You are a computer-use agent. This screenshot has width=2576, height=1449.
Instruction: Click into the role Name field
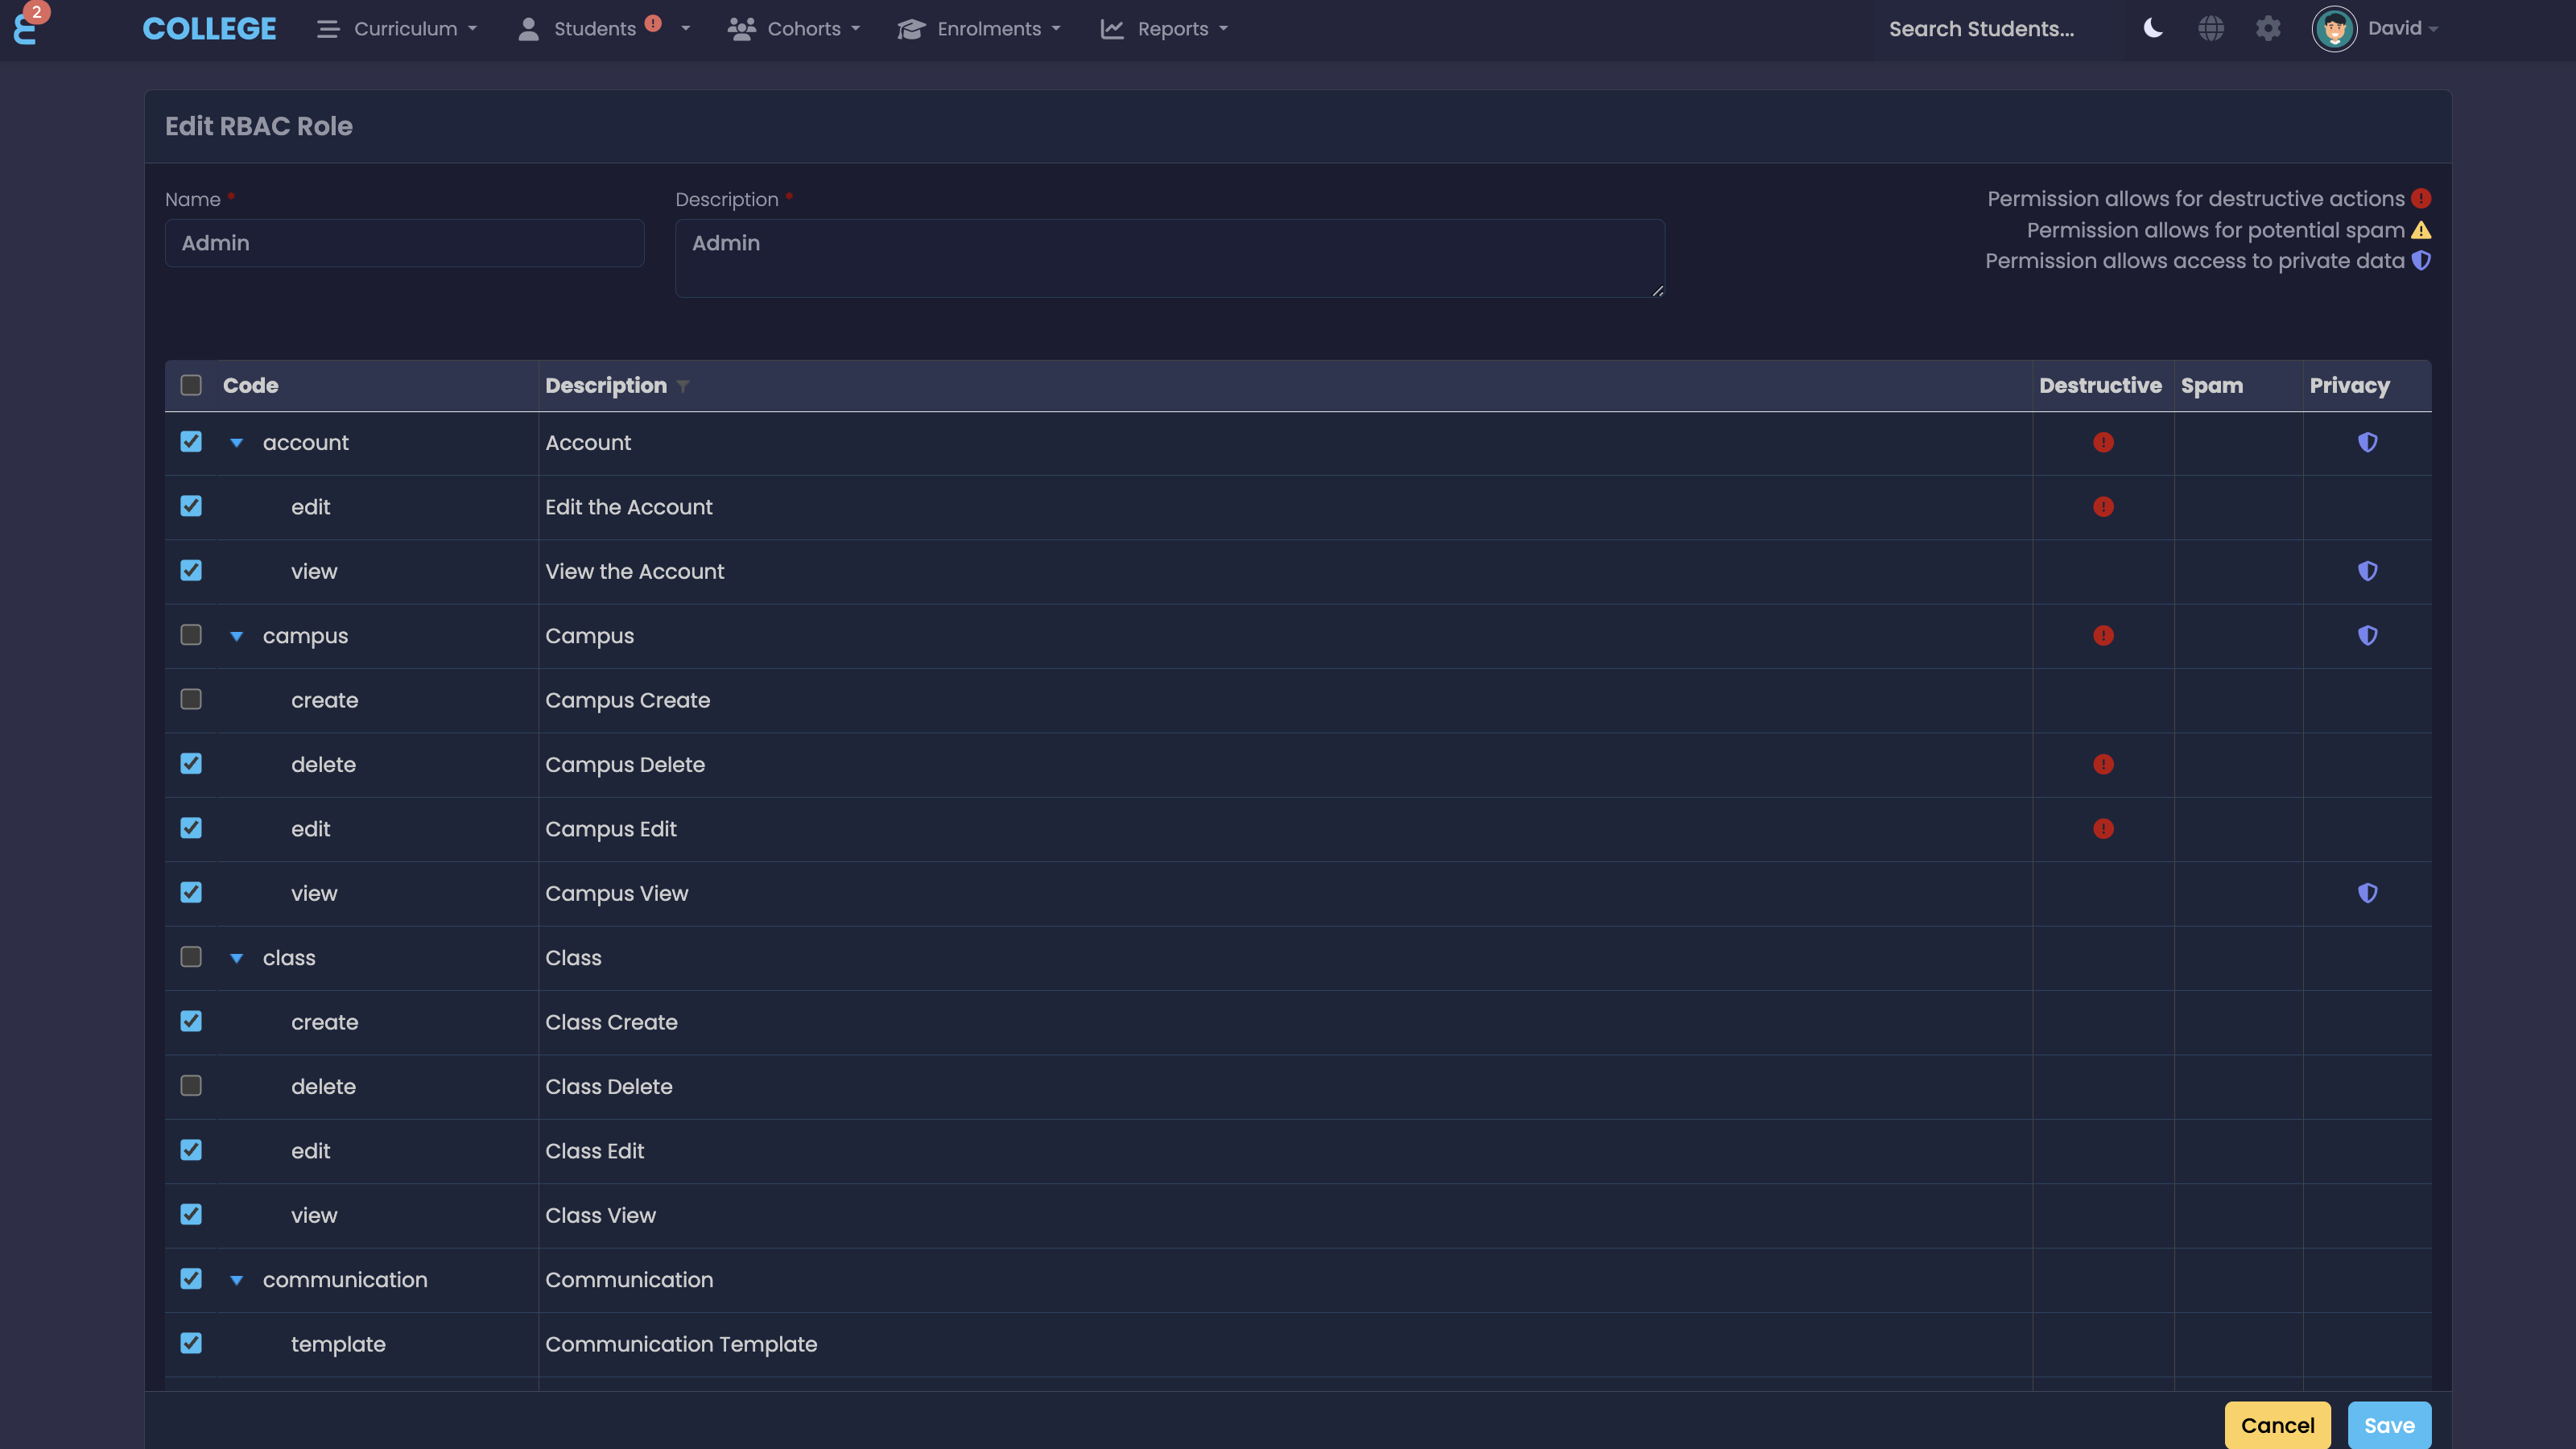coord(404,243)
